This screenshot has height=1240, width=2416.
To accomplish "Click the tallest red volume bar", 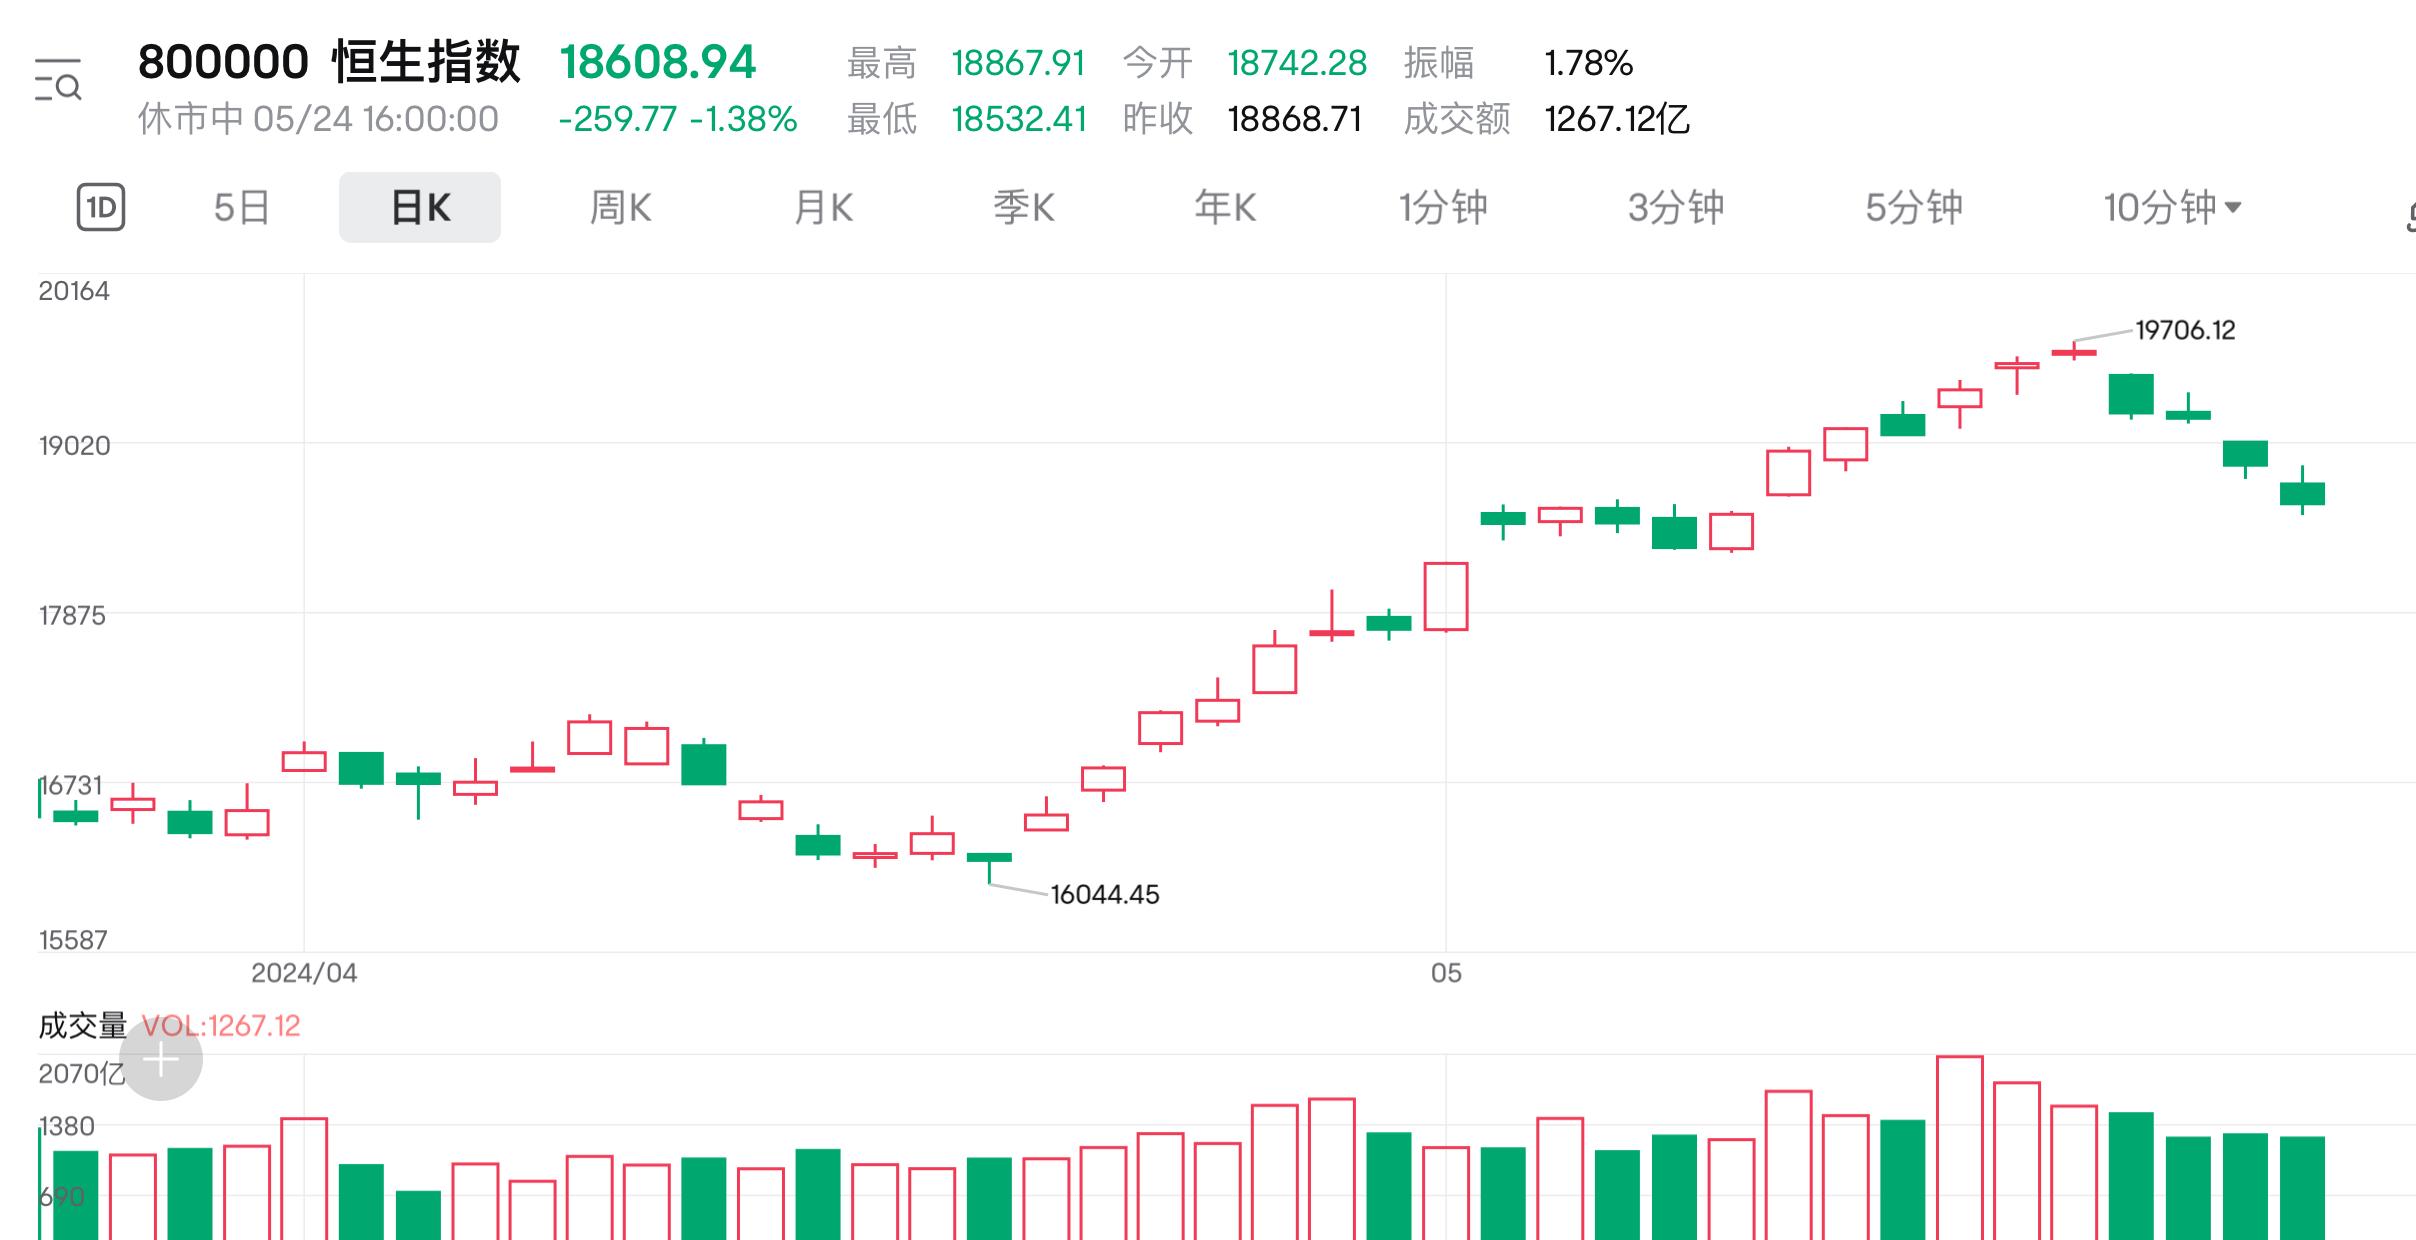I will [x=1959, y=1148].
